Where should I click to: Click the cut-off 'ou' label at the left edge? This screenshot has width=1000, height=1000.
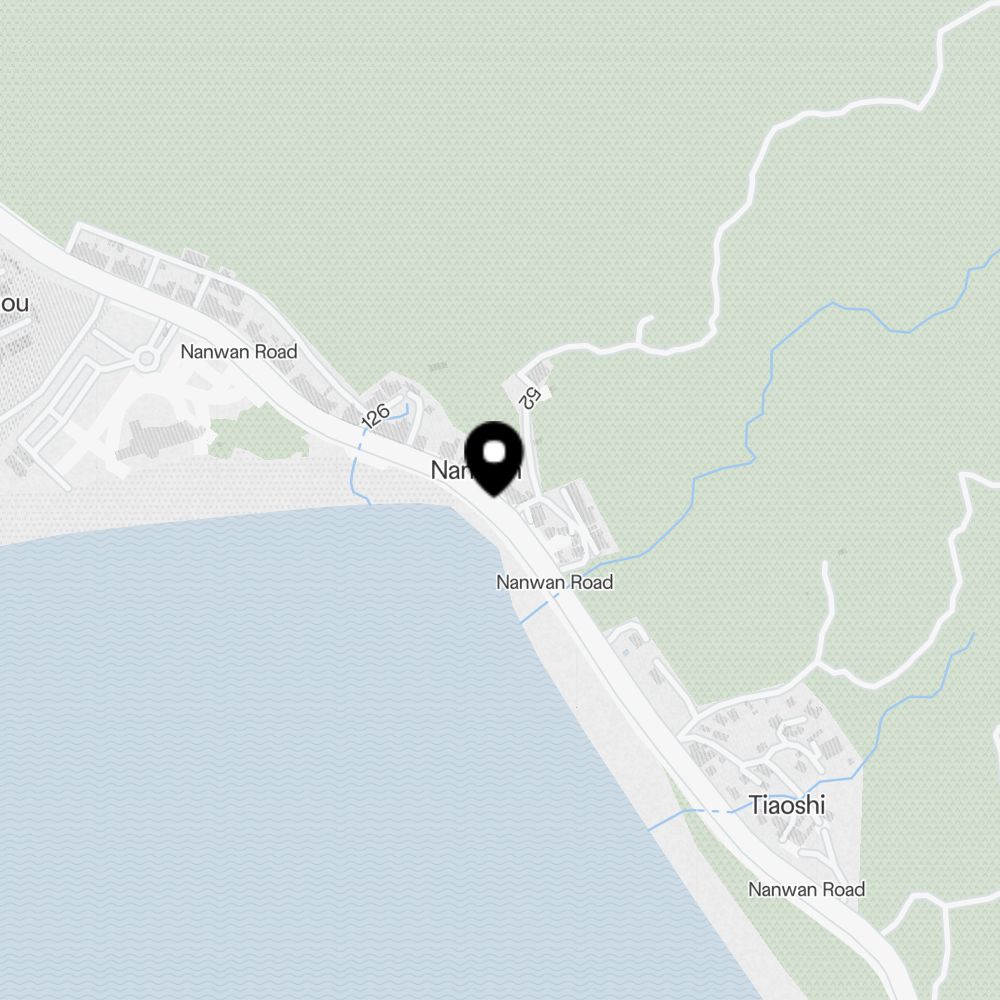pos(14,304)
